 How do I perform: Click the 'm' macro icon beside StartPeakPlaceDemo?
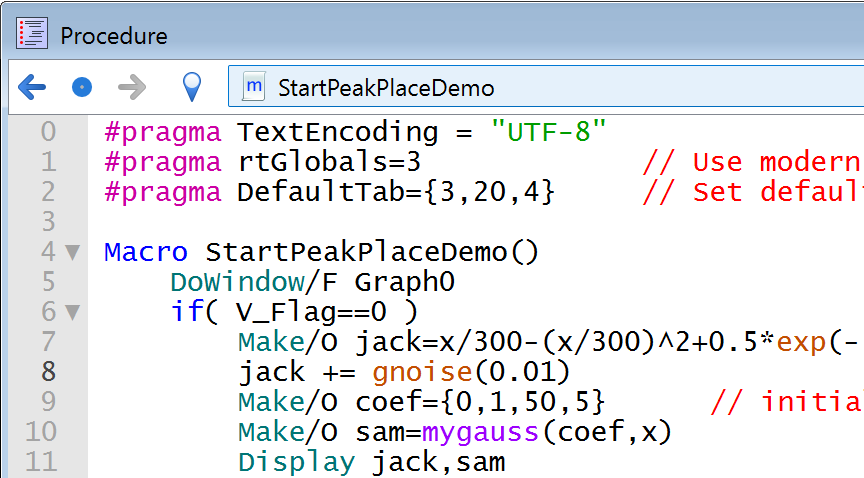[x=255, y=88]
